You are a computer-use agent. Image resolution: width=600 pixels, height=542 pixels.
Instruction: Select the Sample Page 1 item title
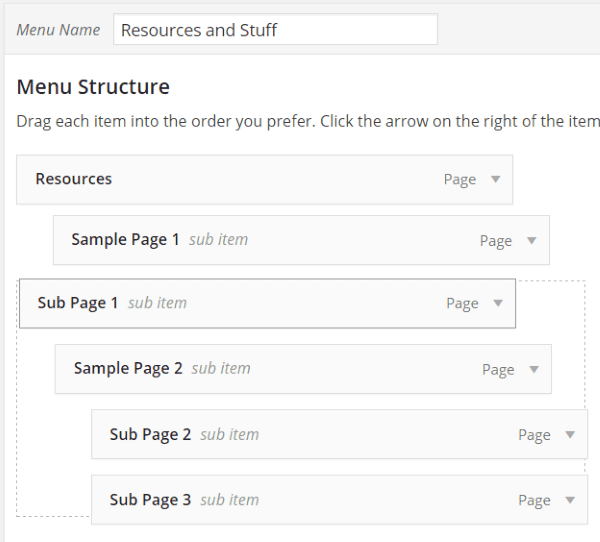tap(126, 240)
